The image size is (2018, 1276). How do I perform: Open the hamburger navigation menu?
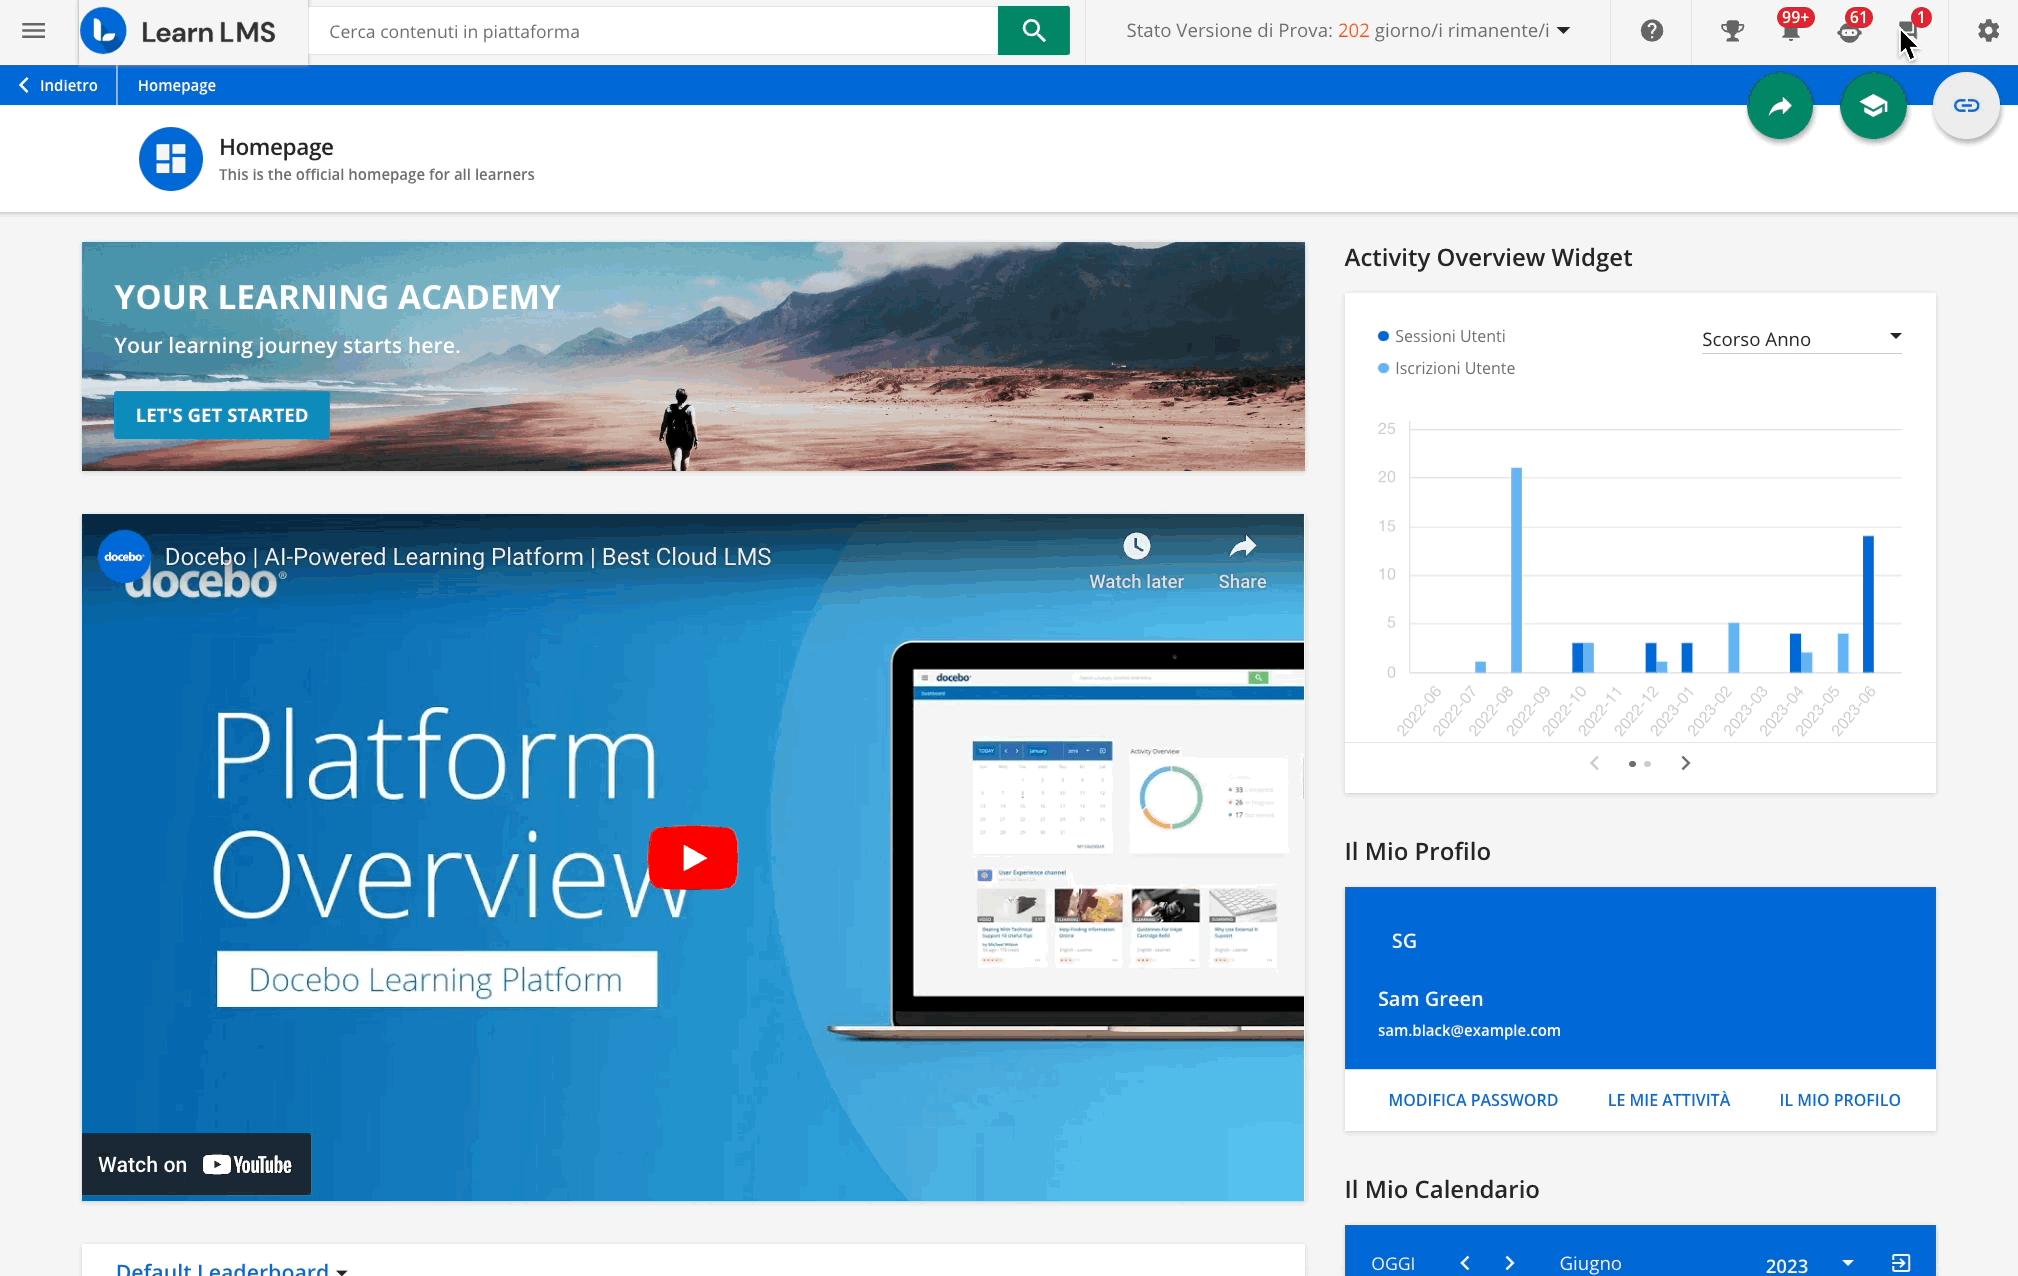(33, 30)
